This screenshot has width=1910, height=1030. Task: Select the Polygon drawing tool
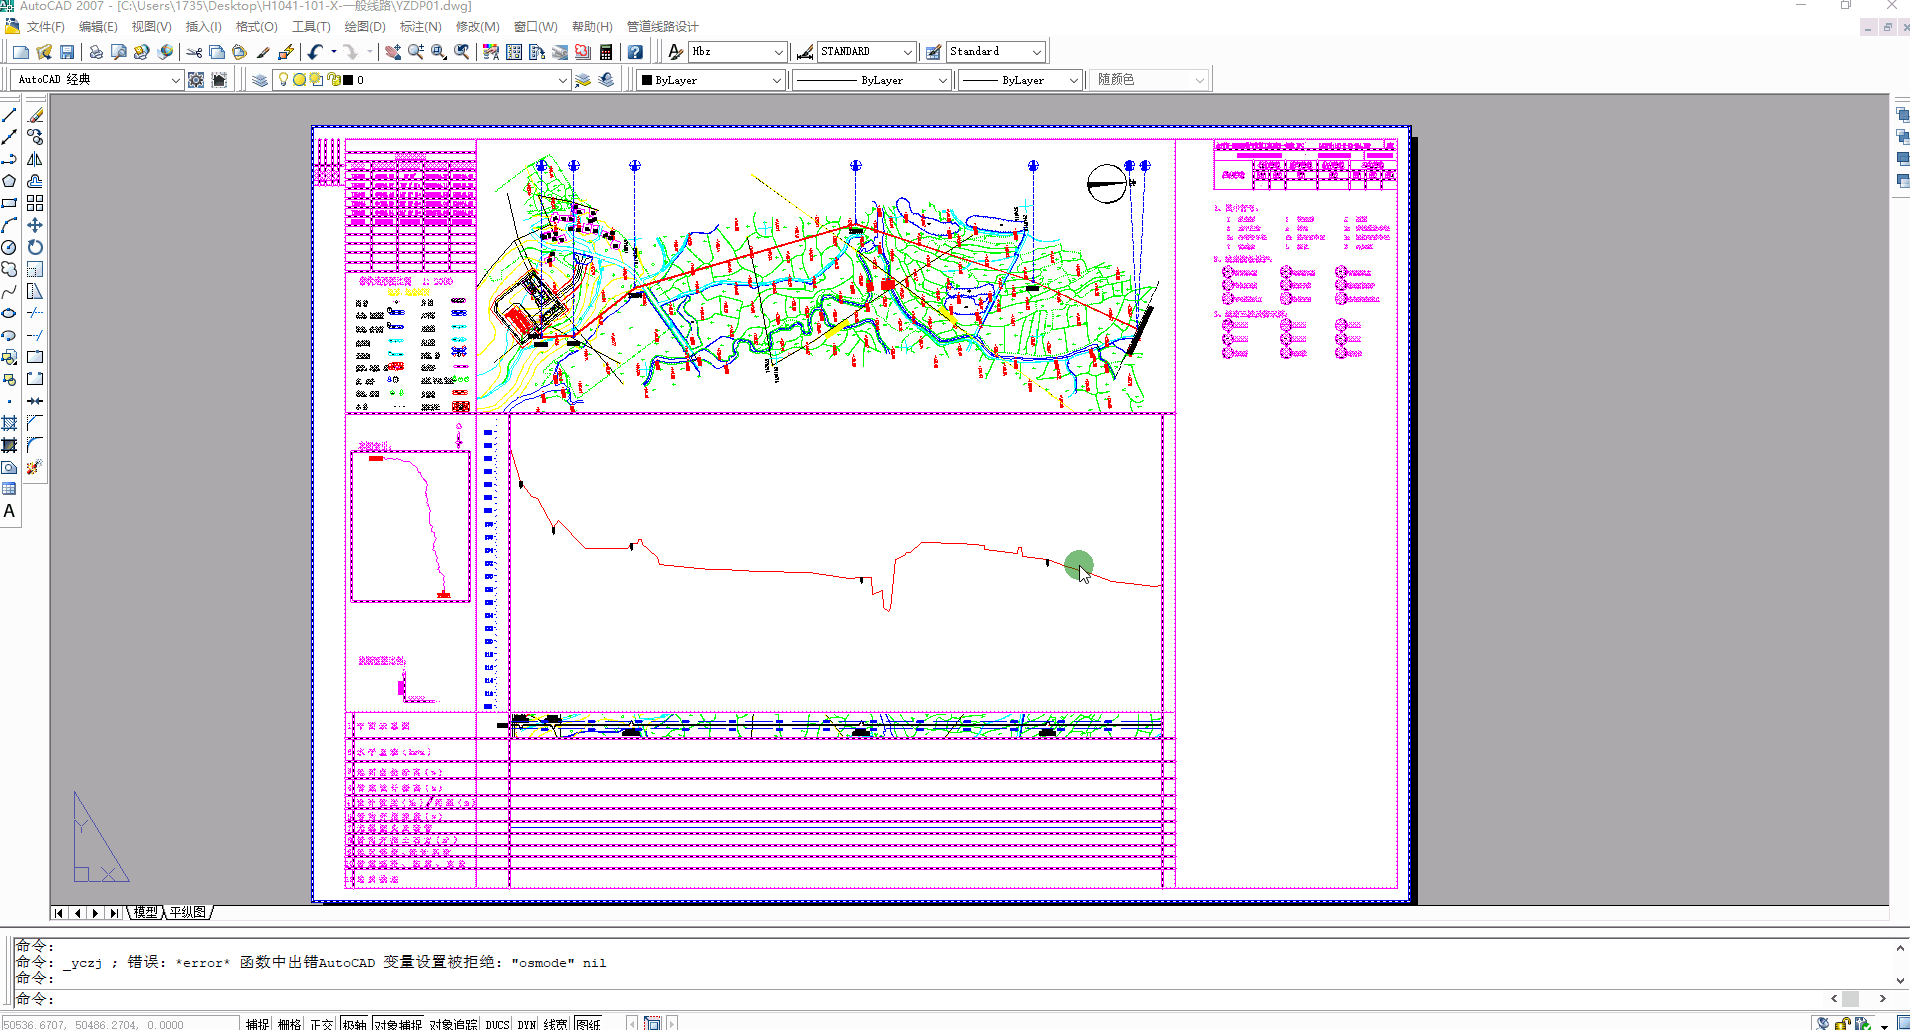[x=9, y=181]
